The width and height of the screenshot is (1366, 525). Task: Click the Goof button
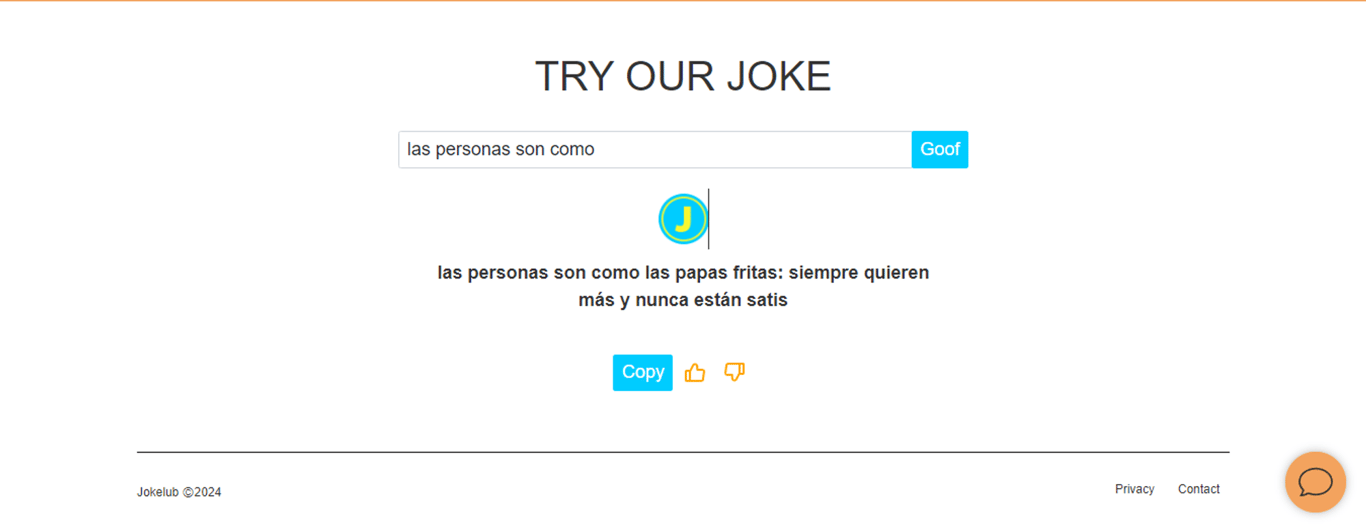940,149
